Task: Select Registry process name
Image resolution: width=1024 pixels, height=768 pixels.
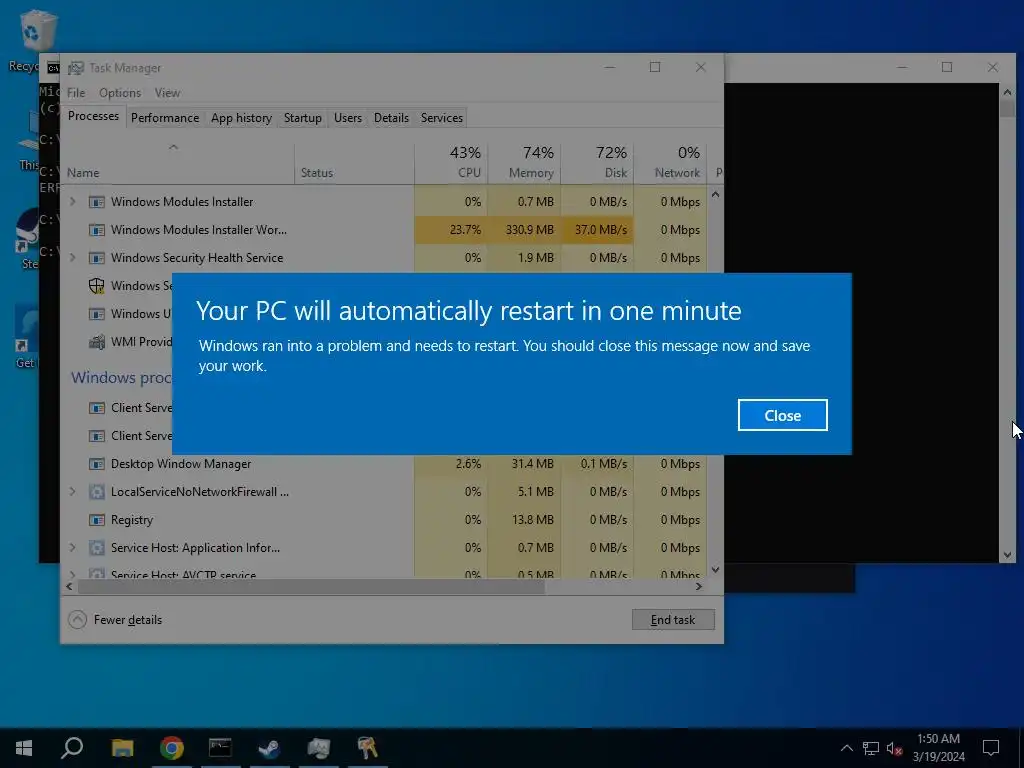Action: pyautogui.click(x=132, y=520)
